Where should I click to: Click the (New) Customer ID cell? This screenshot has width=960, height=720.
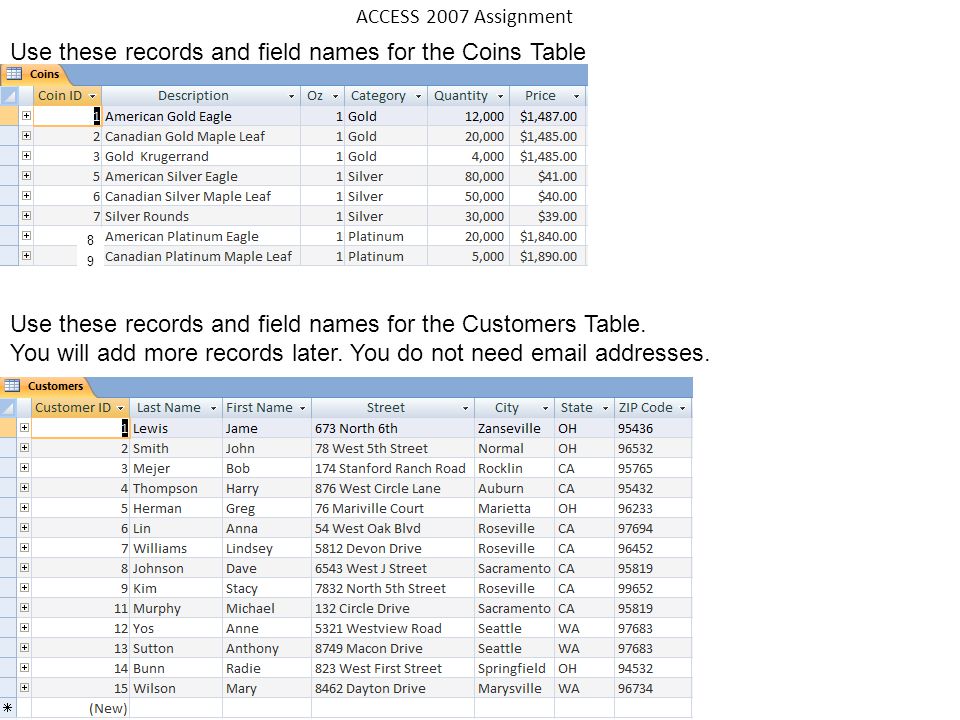[x=80, y=708]
